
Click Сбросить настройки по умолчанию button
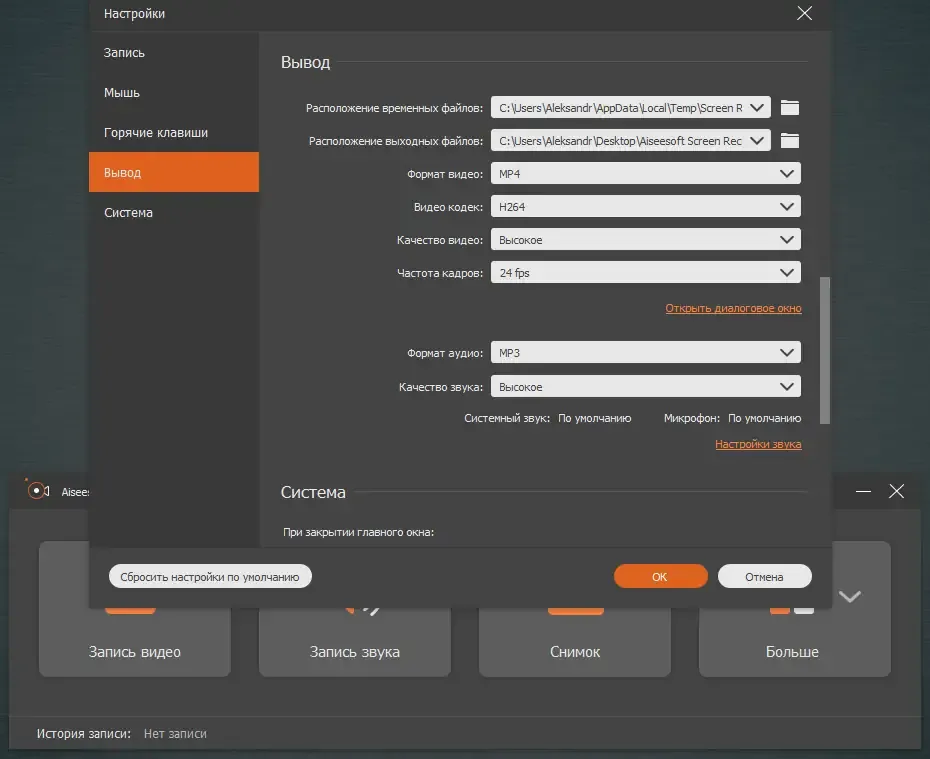[x=210, y=577]
